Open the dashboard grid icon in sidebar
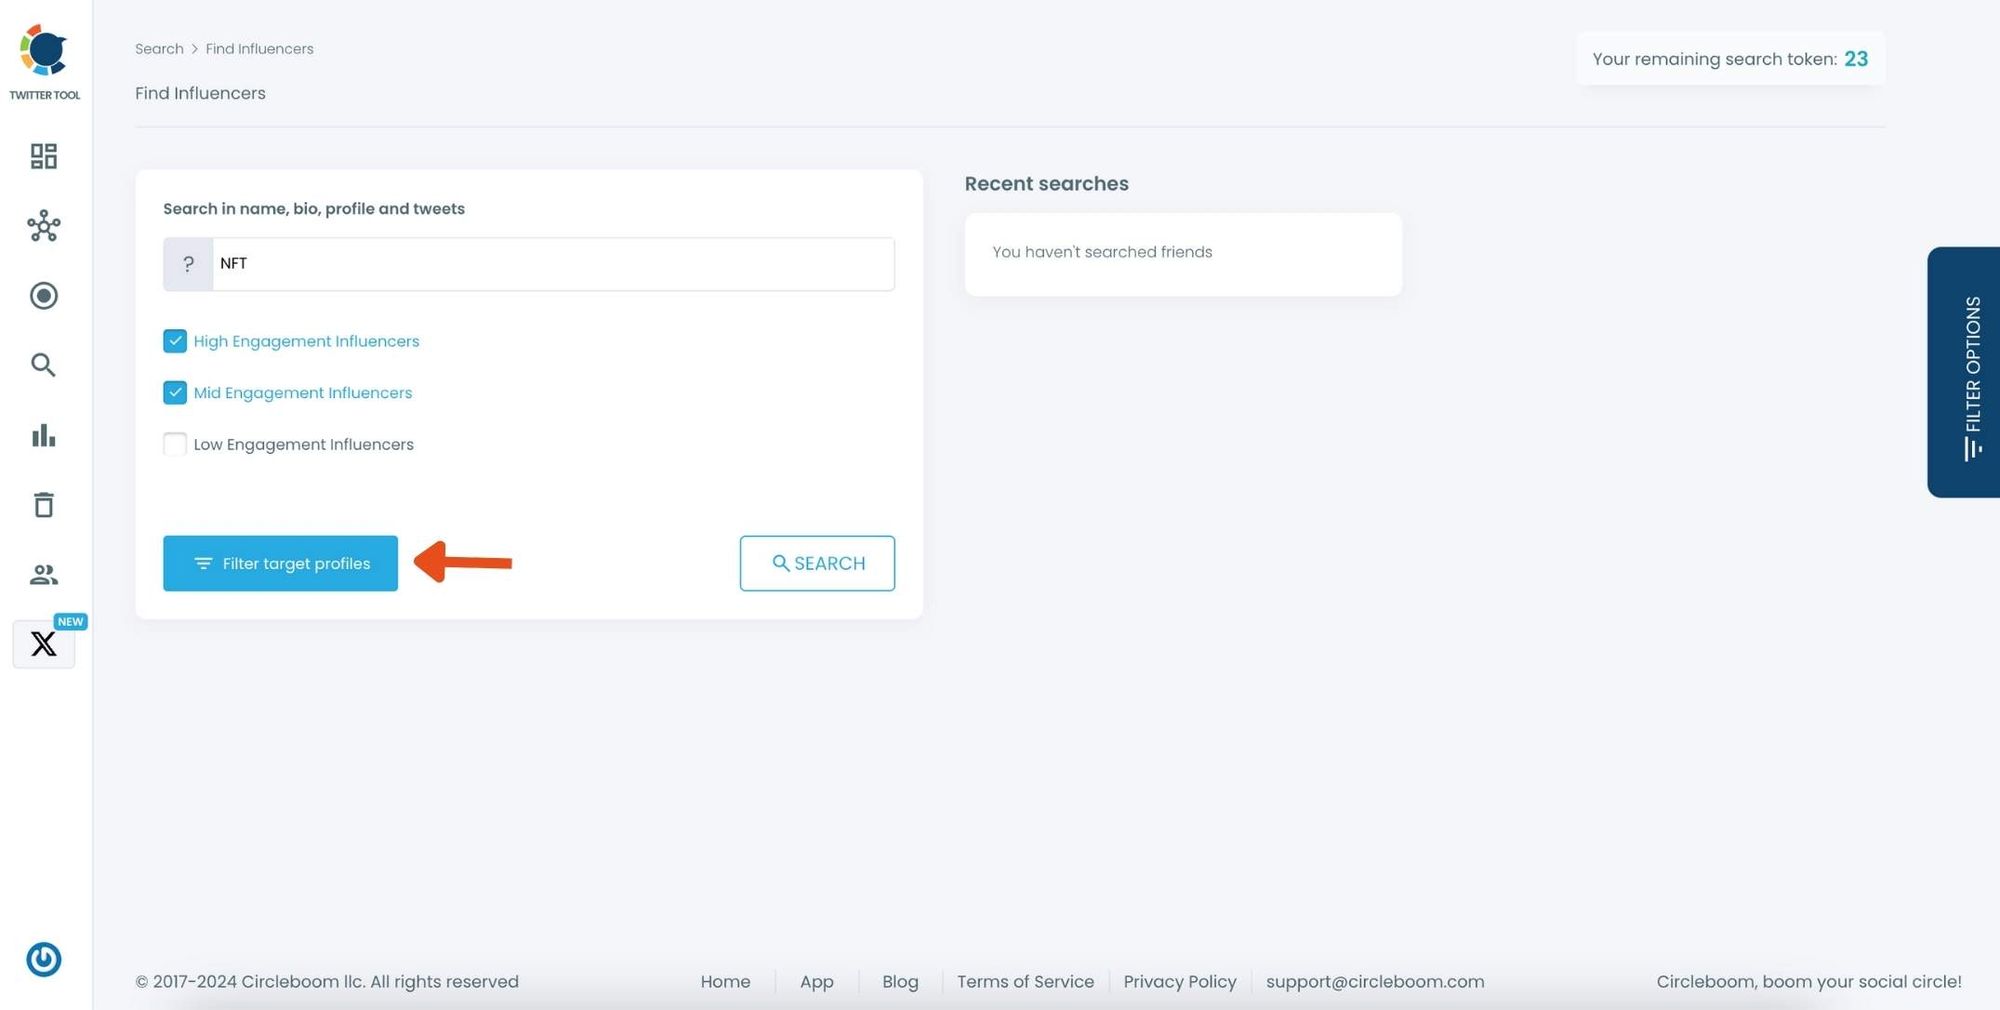 43,156
